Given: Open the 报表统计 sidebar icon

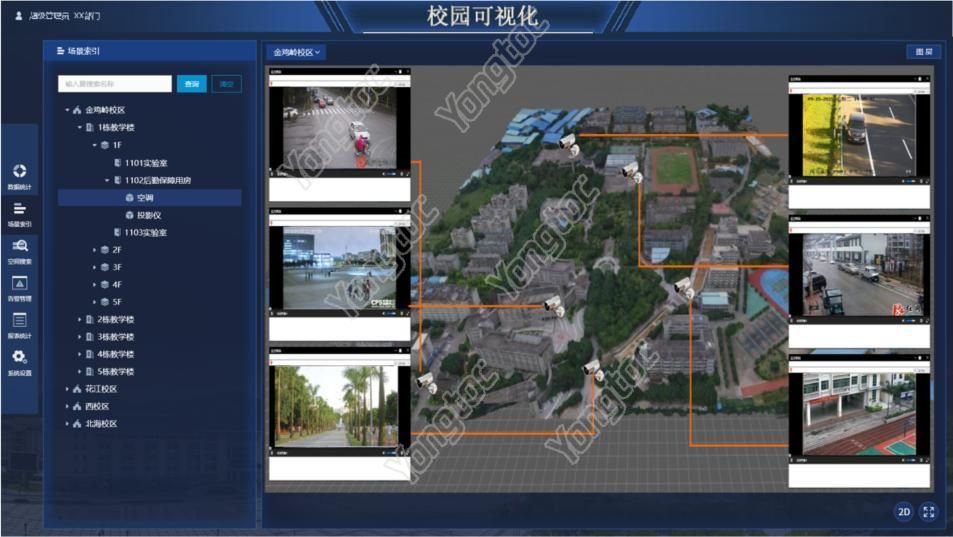Looking at the screenshot, I should pos(19,320).
